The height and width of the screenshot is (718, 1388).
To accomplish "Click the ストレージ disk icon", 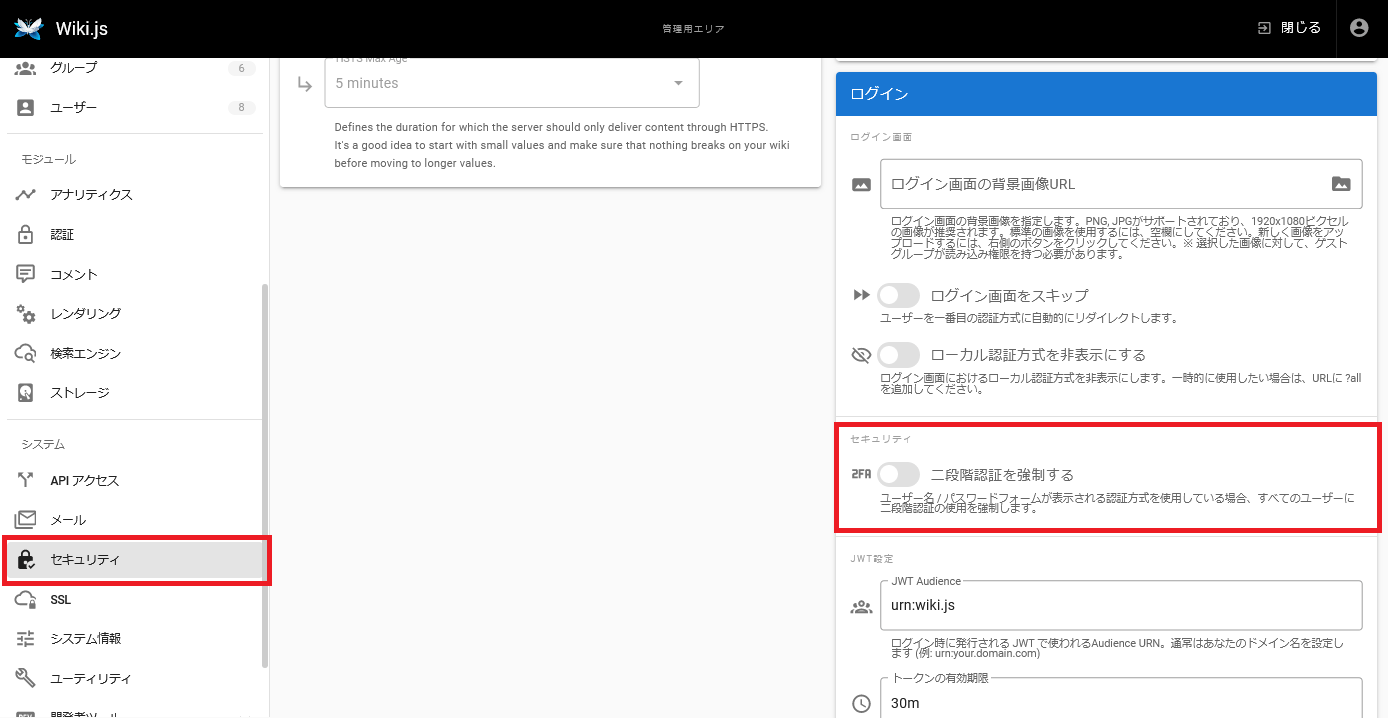I will pyautogui.click(x=26, y=393).
